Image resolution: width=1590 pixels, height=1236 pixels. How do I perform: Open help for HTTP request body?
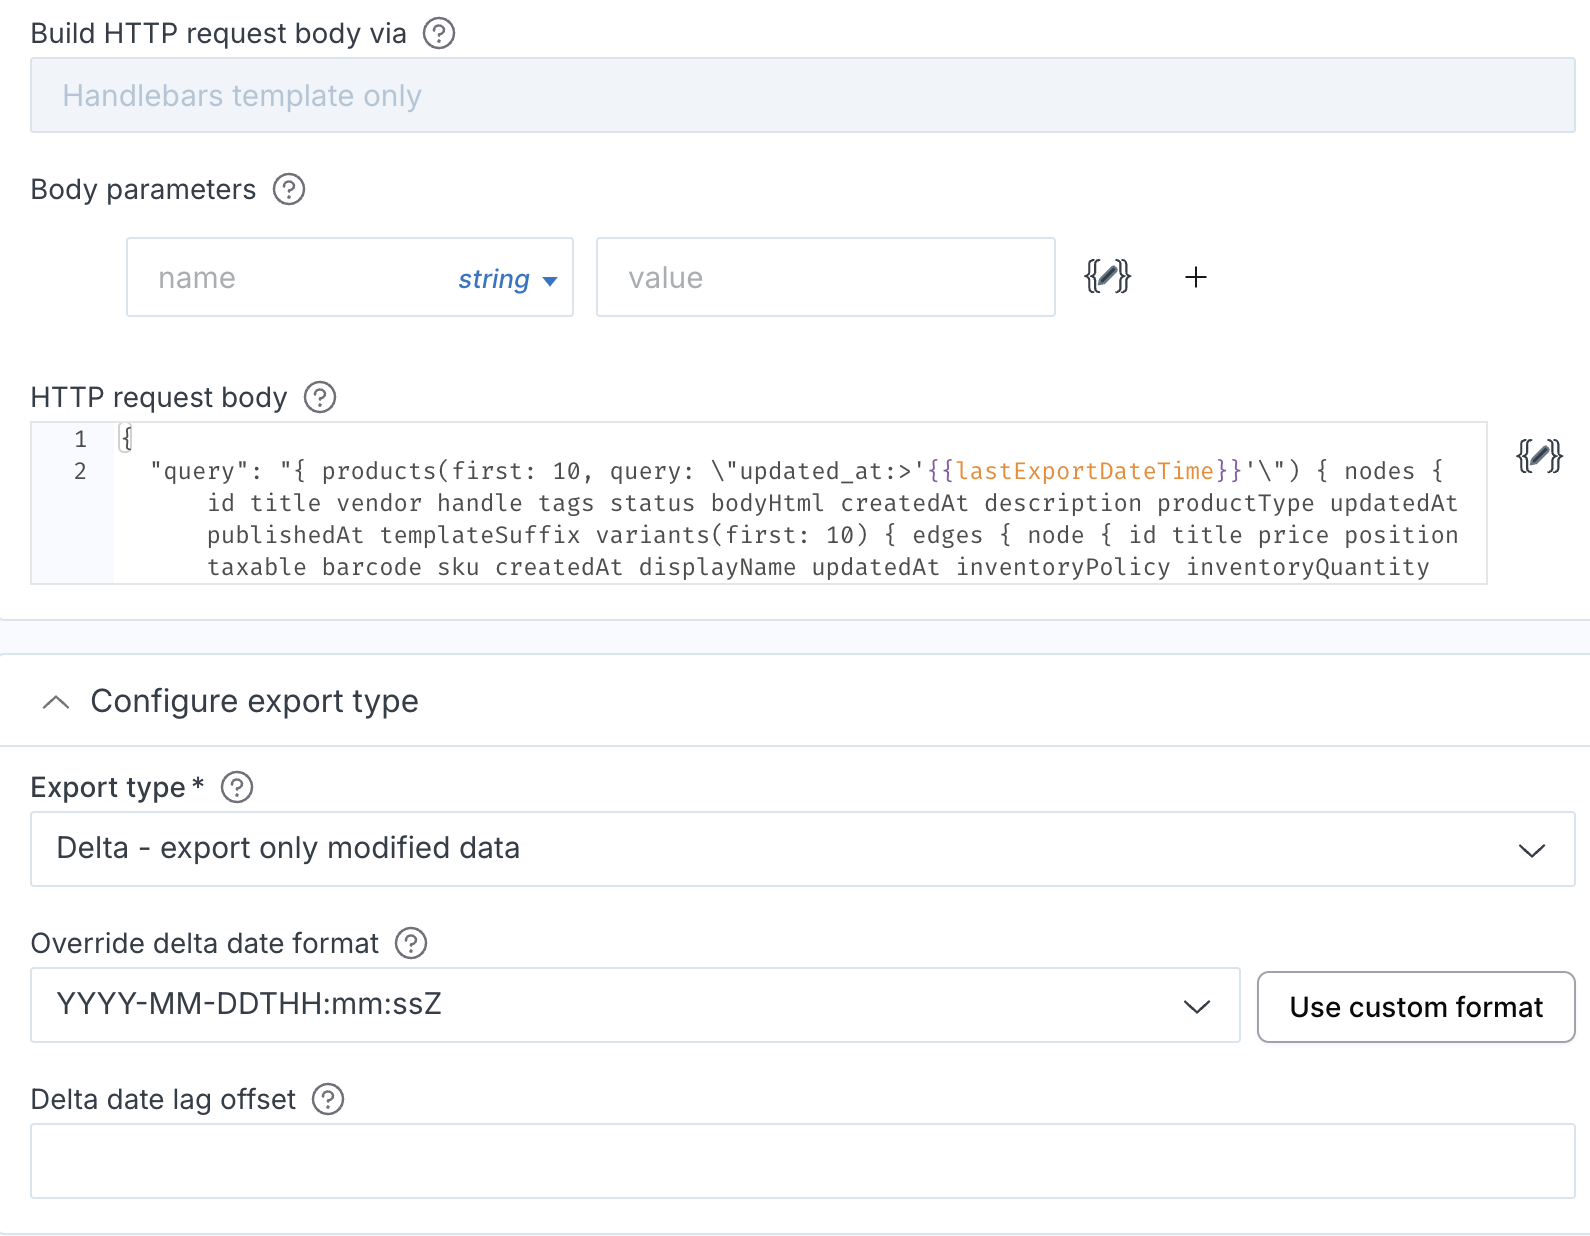320,397
